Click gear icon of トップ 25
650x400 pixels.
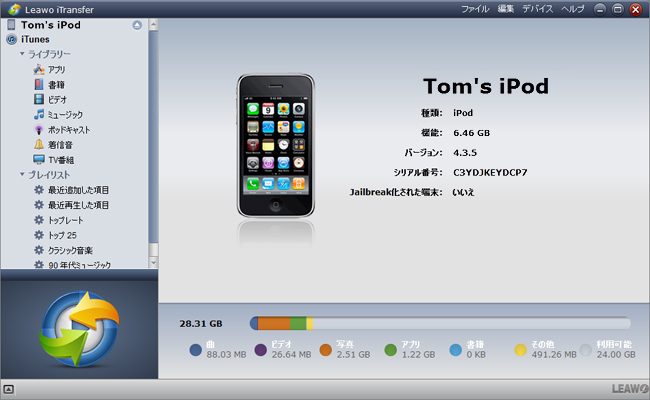[39, 235]
